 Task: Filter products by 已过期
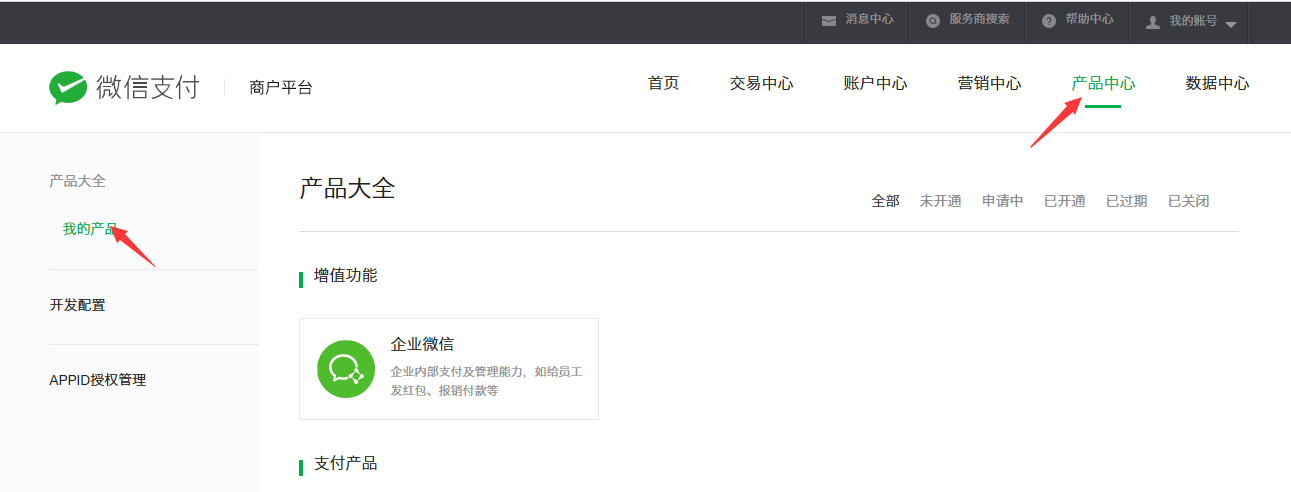(1127, 201)
